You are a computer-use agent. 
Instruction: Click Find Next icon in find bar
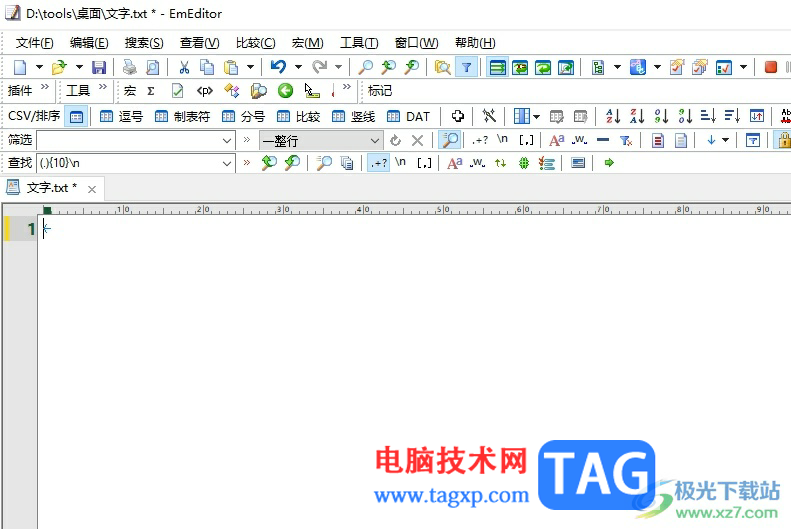[292, 163]
